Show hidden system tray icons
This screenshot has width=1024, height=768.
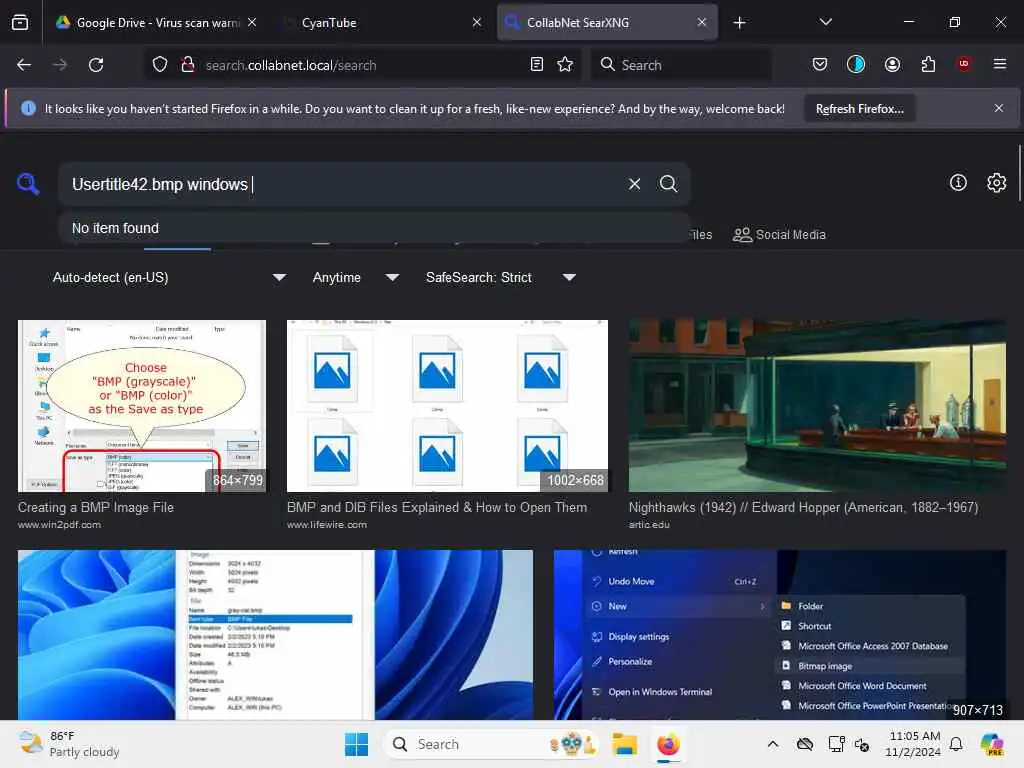coord(773,744)
